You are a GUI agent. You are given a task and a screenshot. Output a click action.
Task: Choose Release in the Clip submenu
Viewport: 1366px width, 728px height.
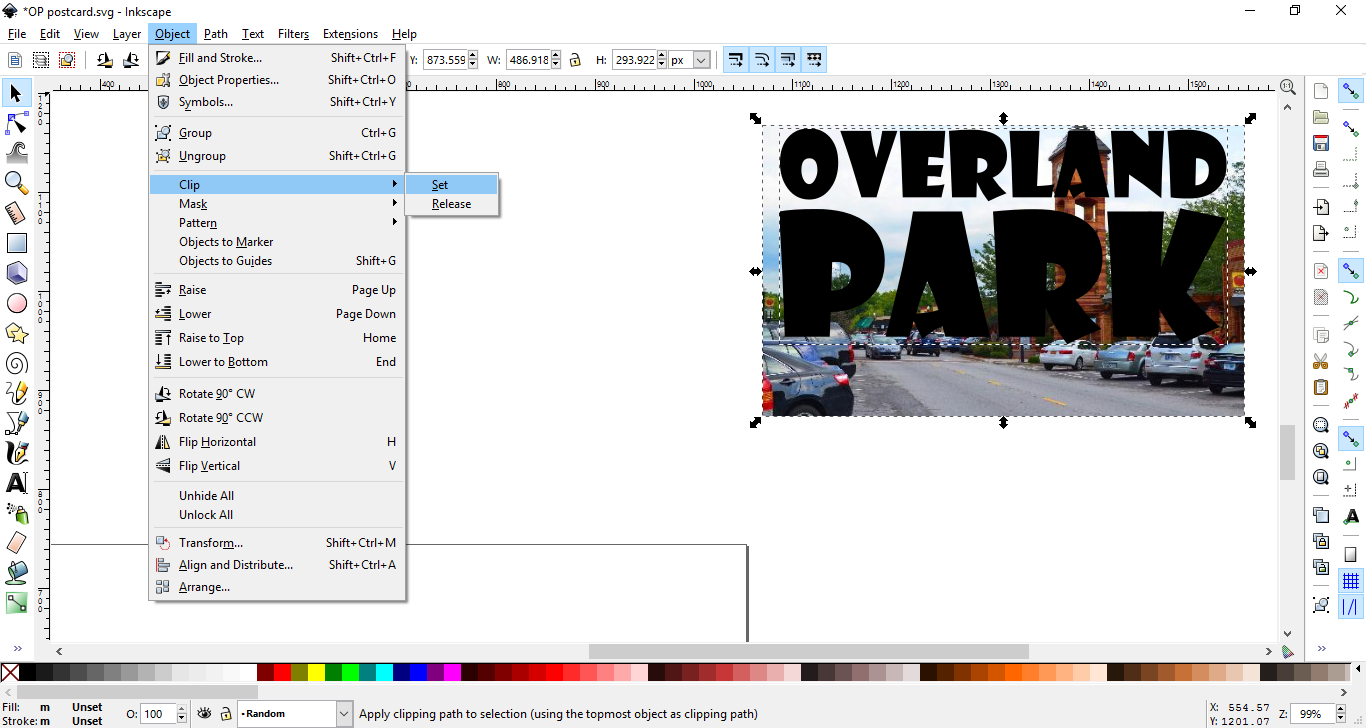click(452, 204)
